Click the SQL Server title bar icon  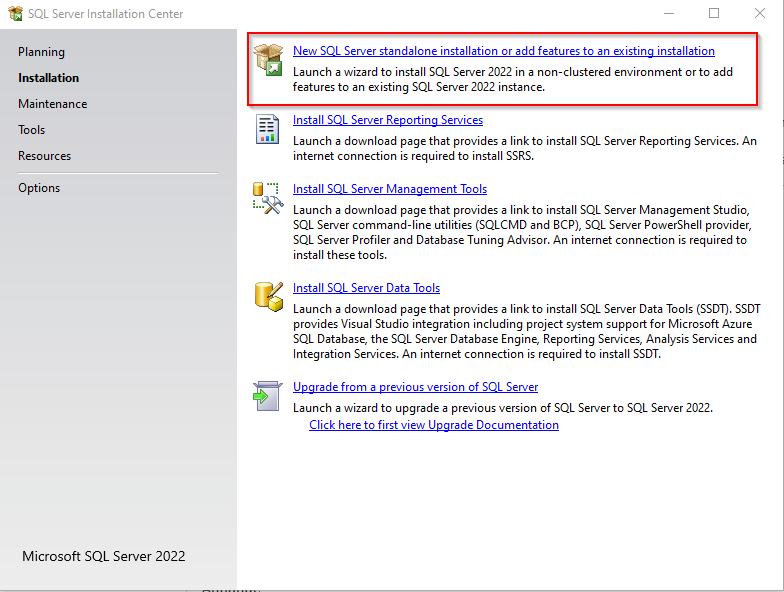[x=15, y=14]
